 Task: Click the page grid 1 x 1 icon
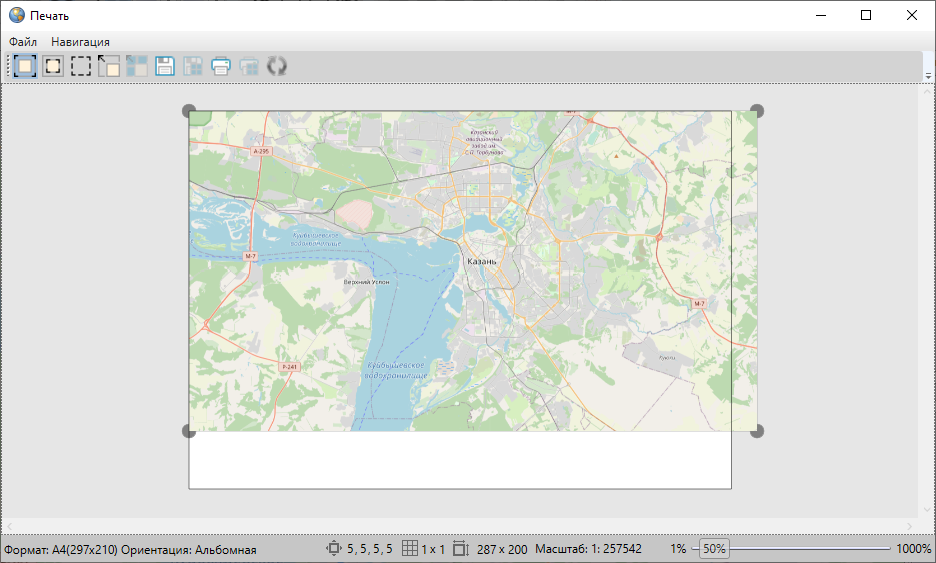(409, 549)
